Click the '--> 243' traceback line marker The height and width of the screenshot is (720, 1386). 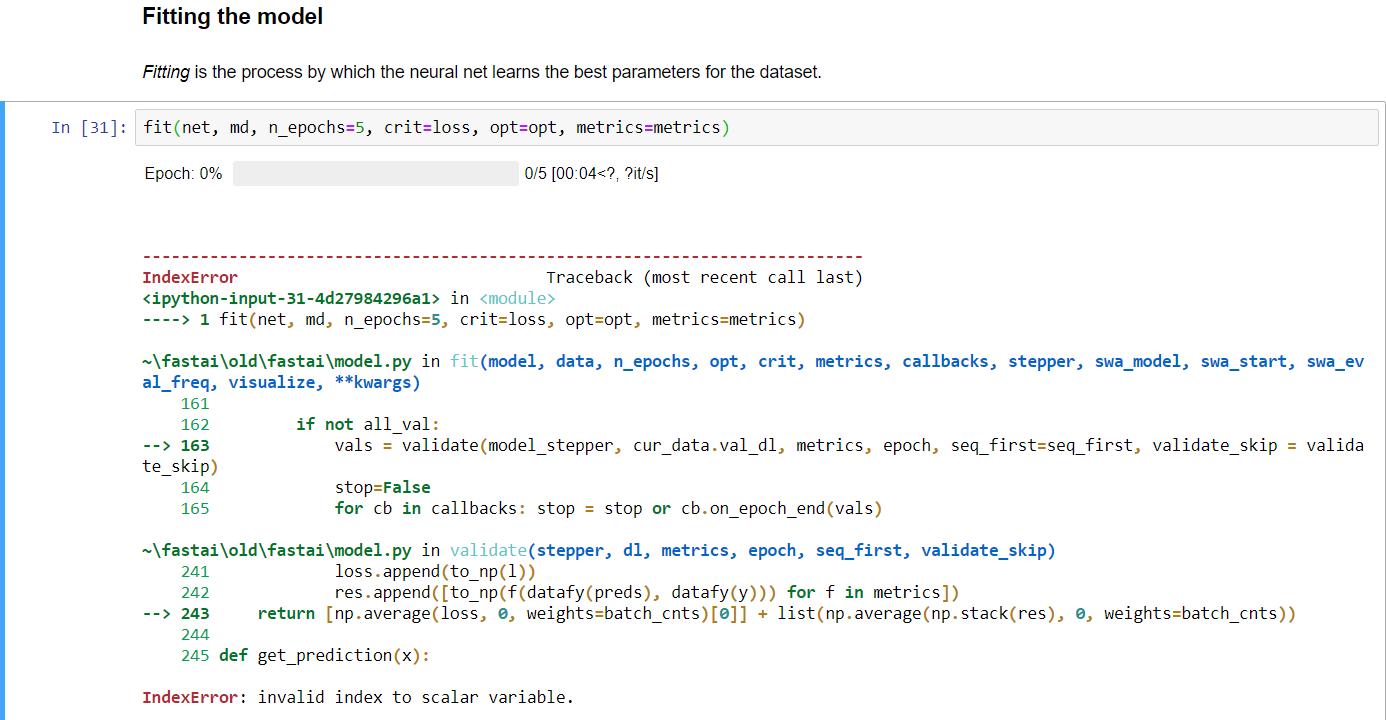(176, 614)
